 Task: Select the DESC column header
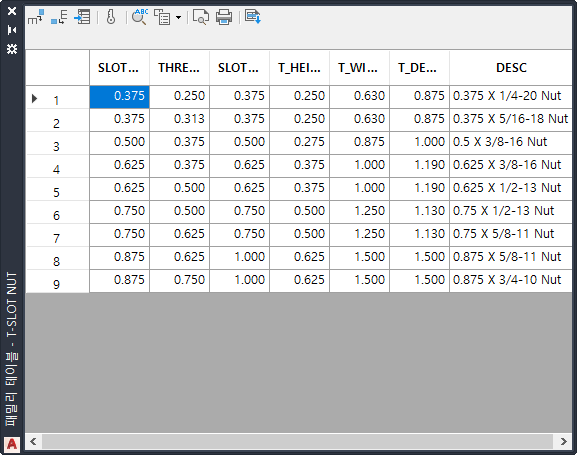point(511,68)
